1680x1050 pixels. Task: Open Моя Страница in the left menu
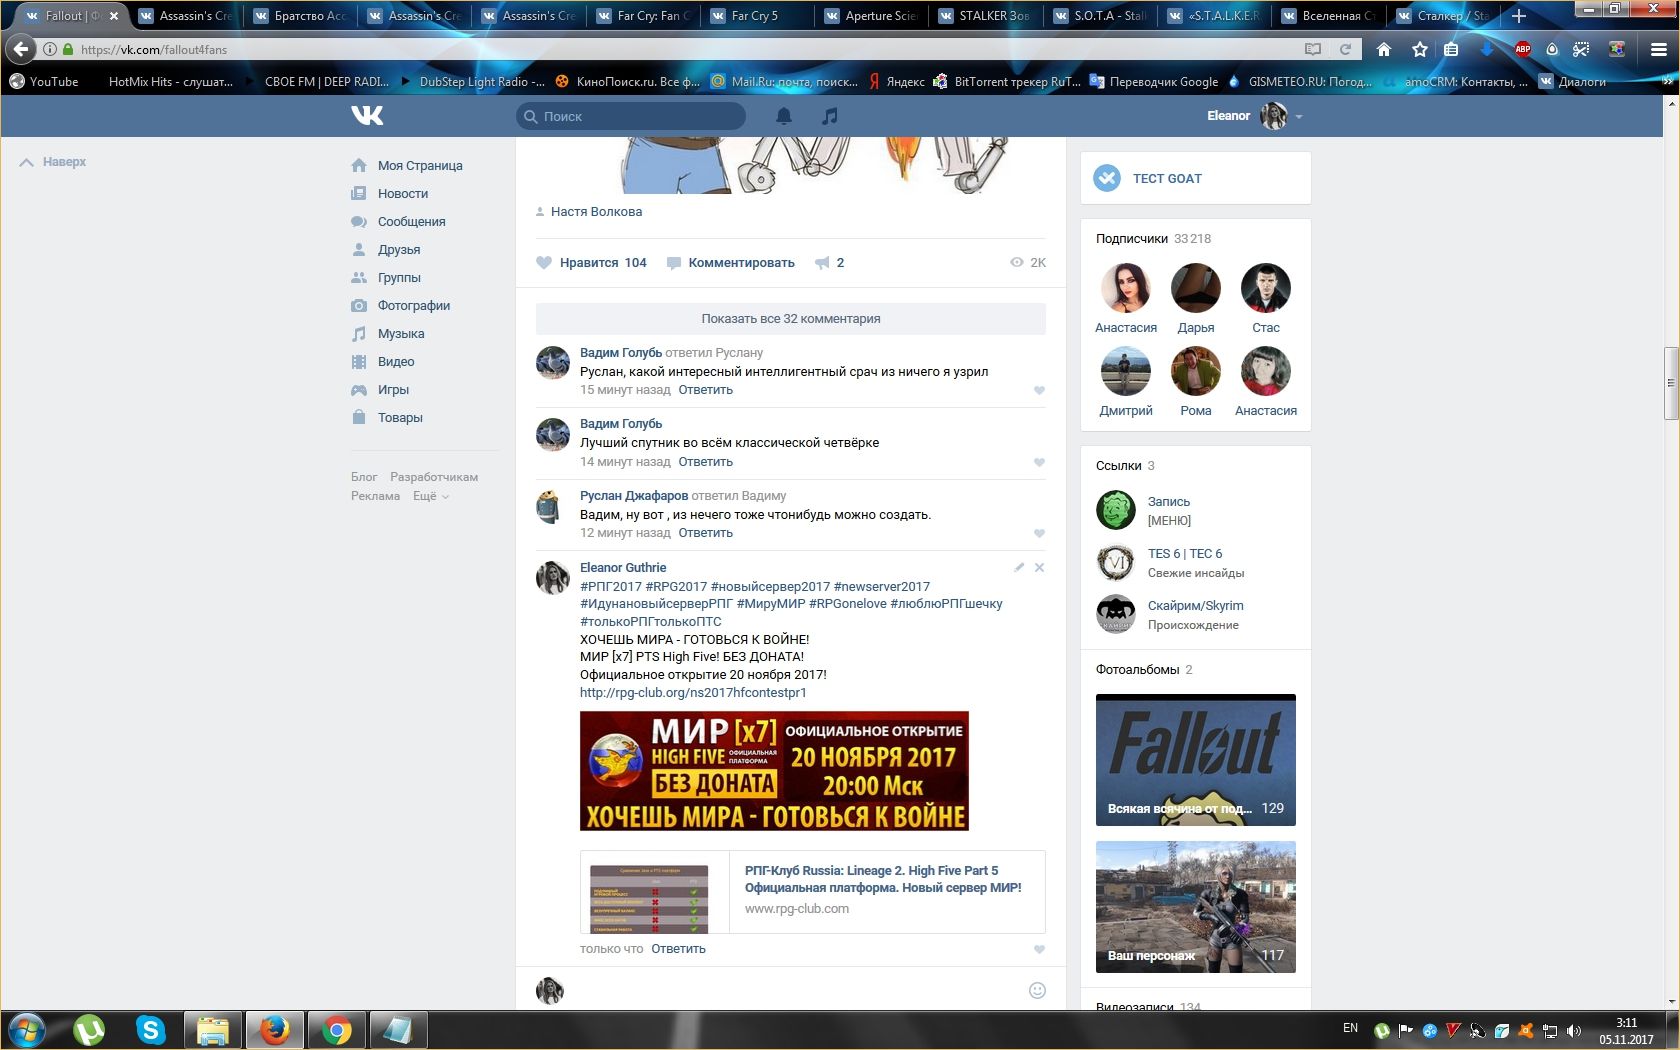(x=407, y=166)
